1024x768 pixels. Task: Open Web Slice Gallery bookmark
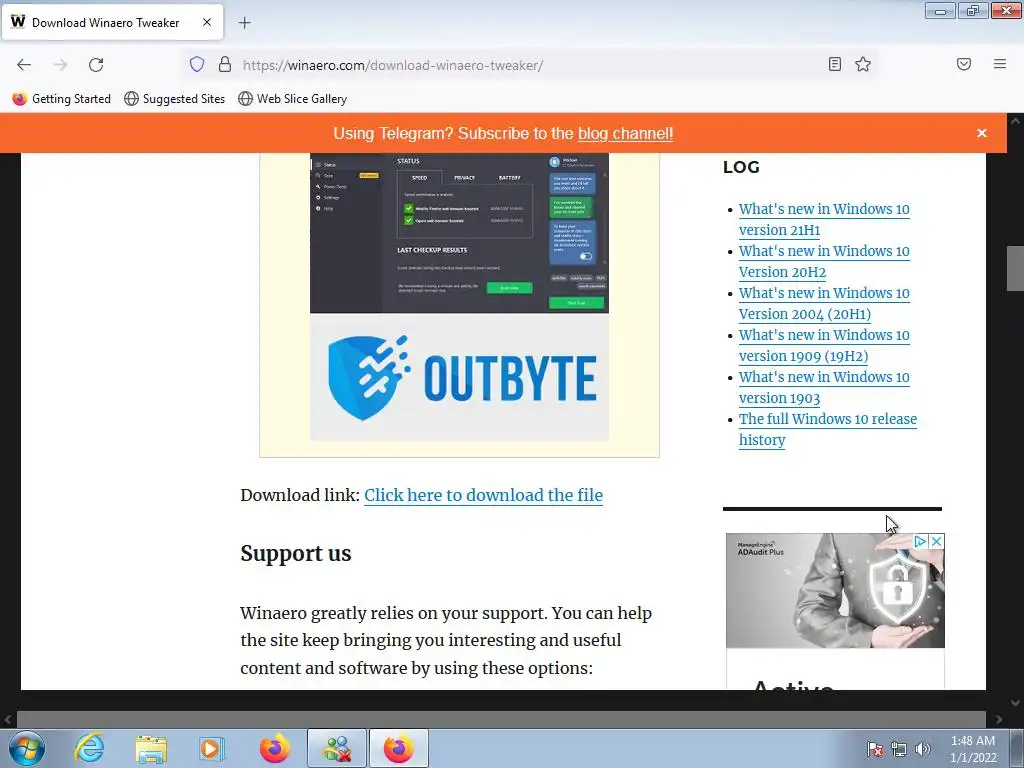(x=293, y=99)
